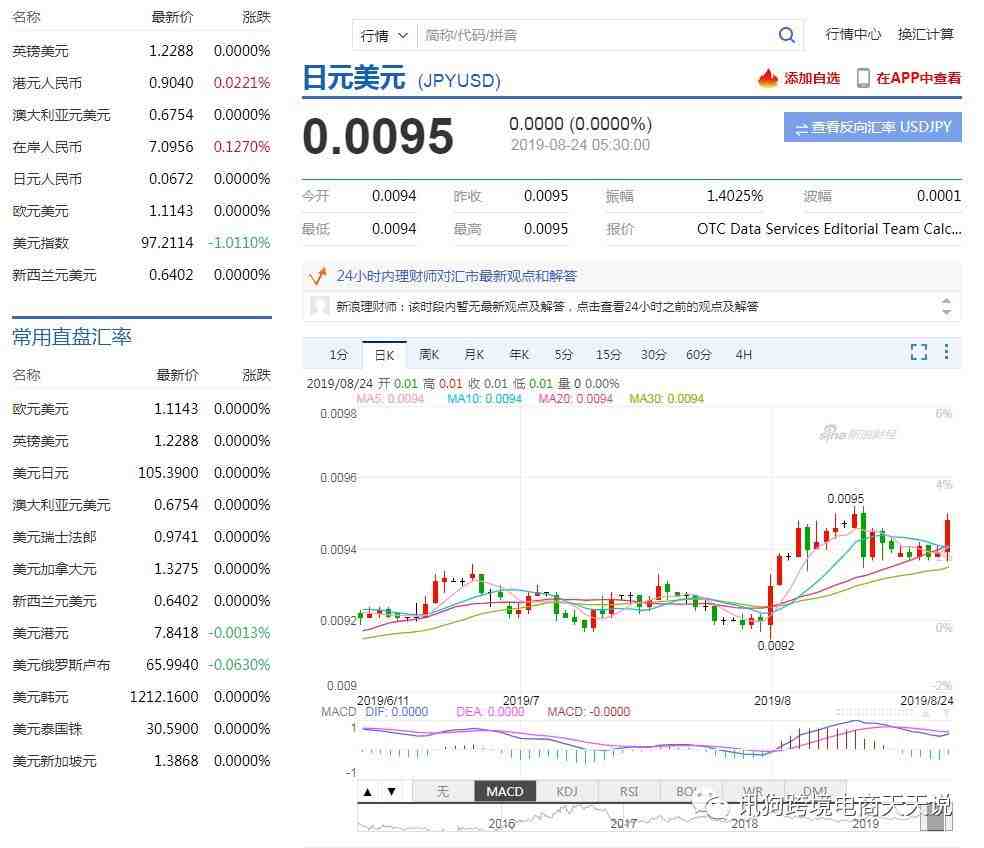984x848 pixels.
Task: Click the MA10 moving average label
Action: pos(484,399)
